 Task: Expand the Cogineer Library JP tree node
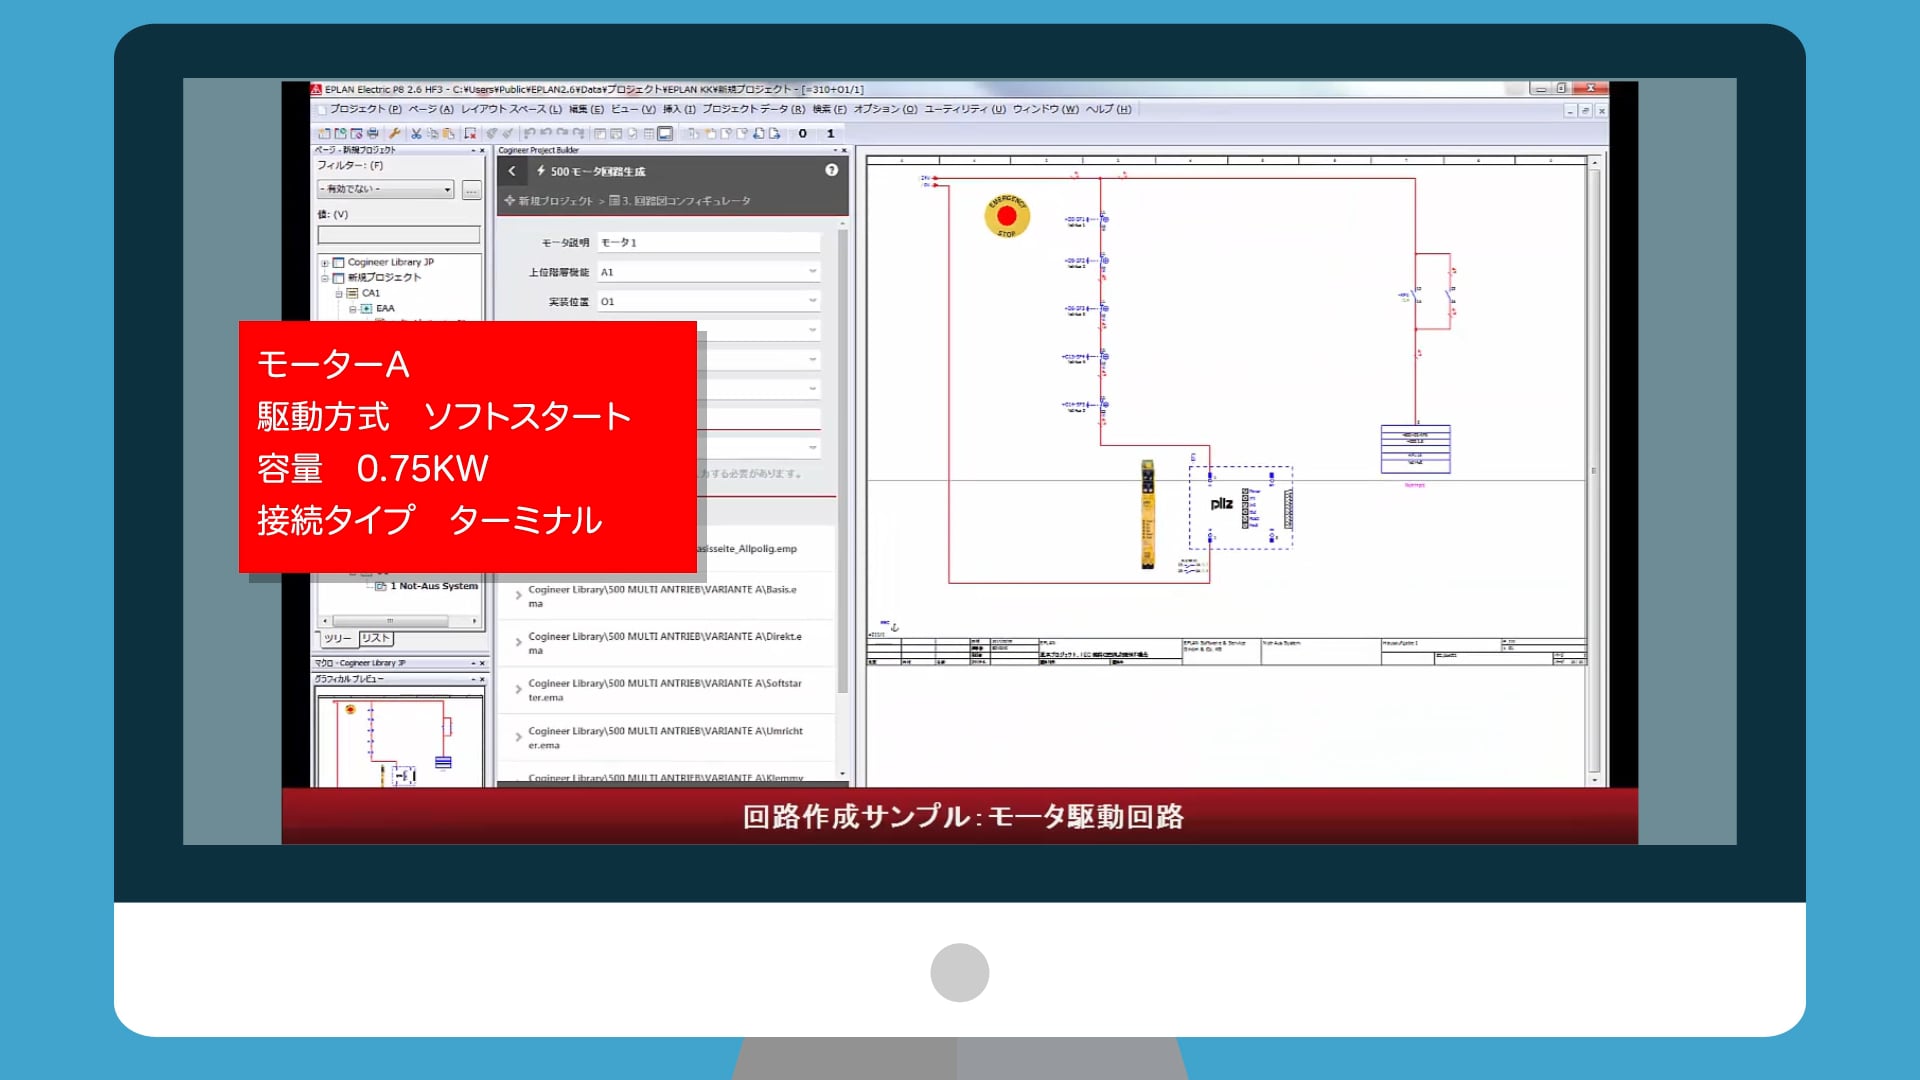pos(325,263)
